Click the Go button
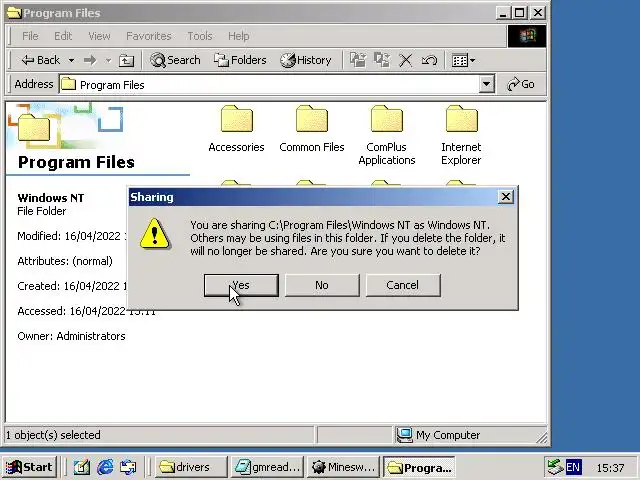 (521, 84)
